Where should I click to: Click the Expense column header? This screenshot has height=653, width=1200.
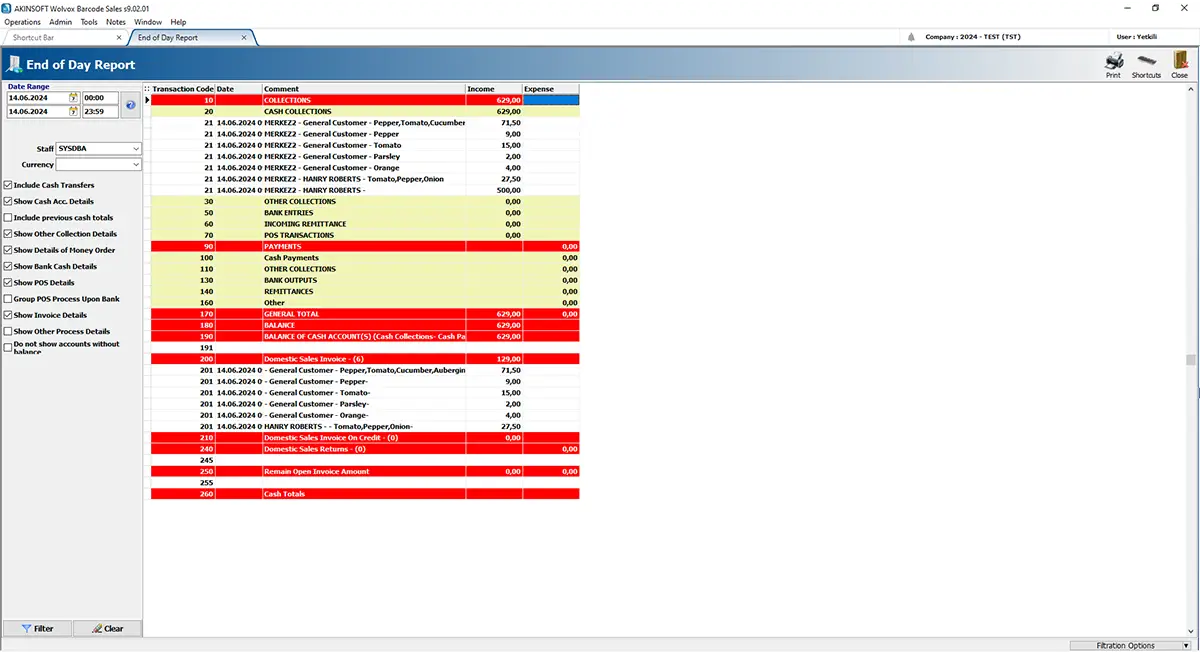tap(551, 89)
